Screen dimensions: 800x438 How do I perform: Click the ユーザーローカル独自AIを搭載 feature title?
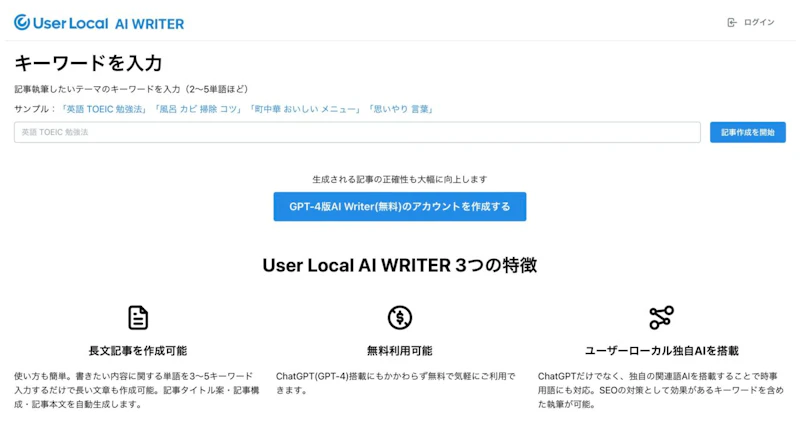pos(661,351)
